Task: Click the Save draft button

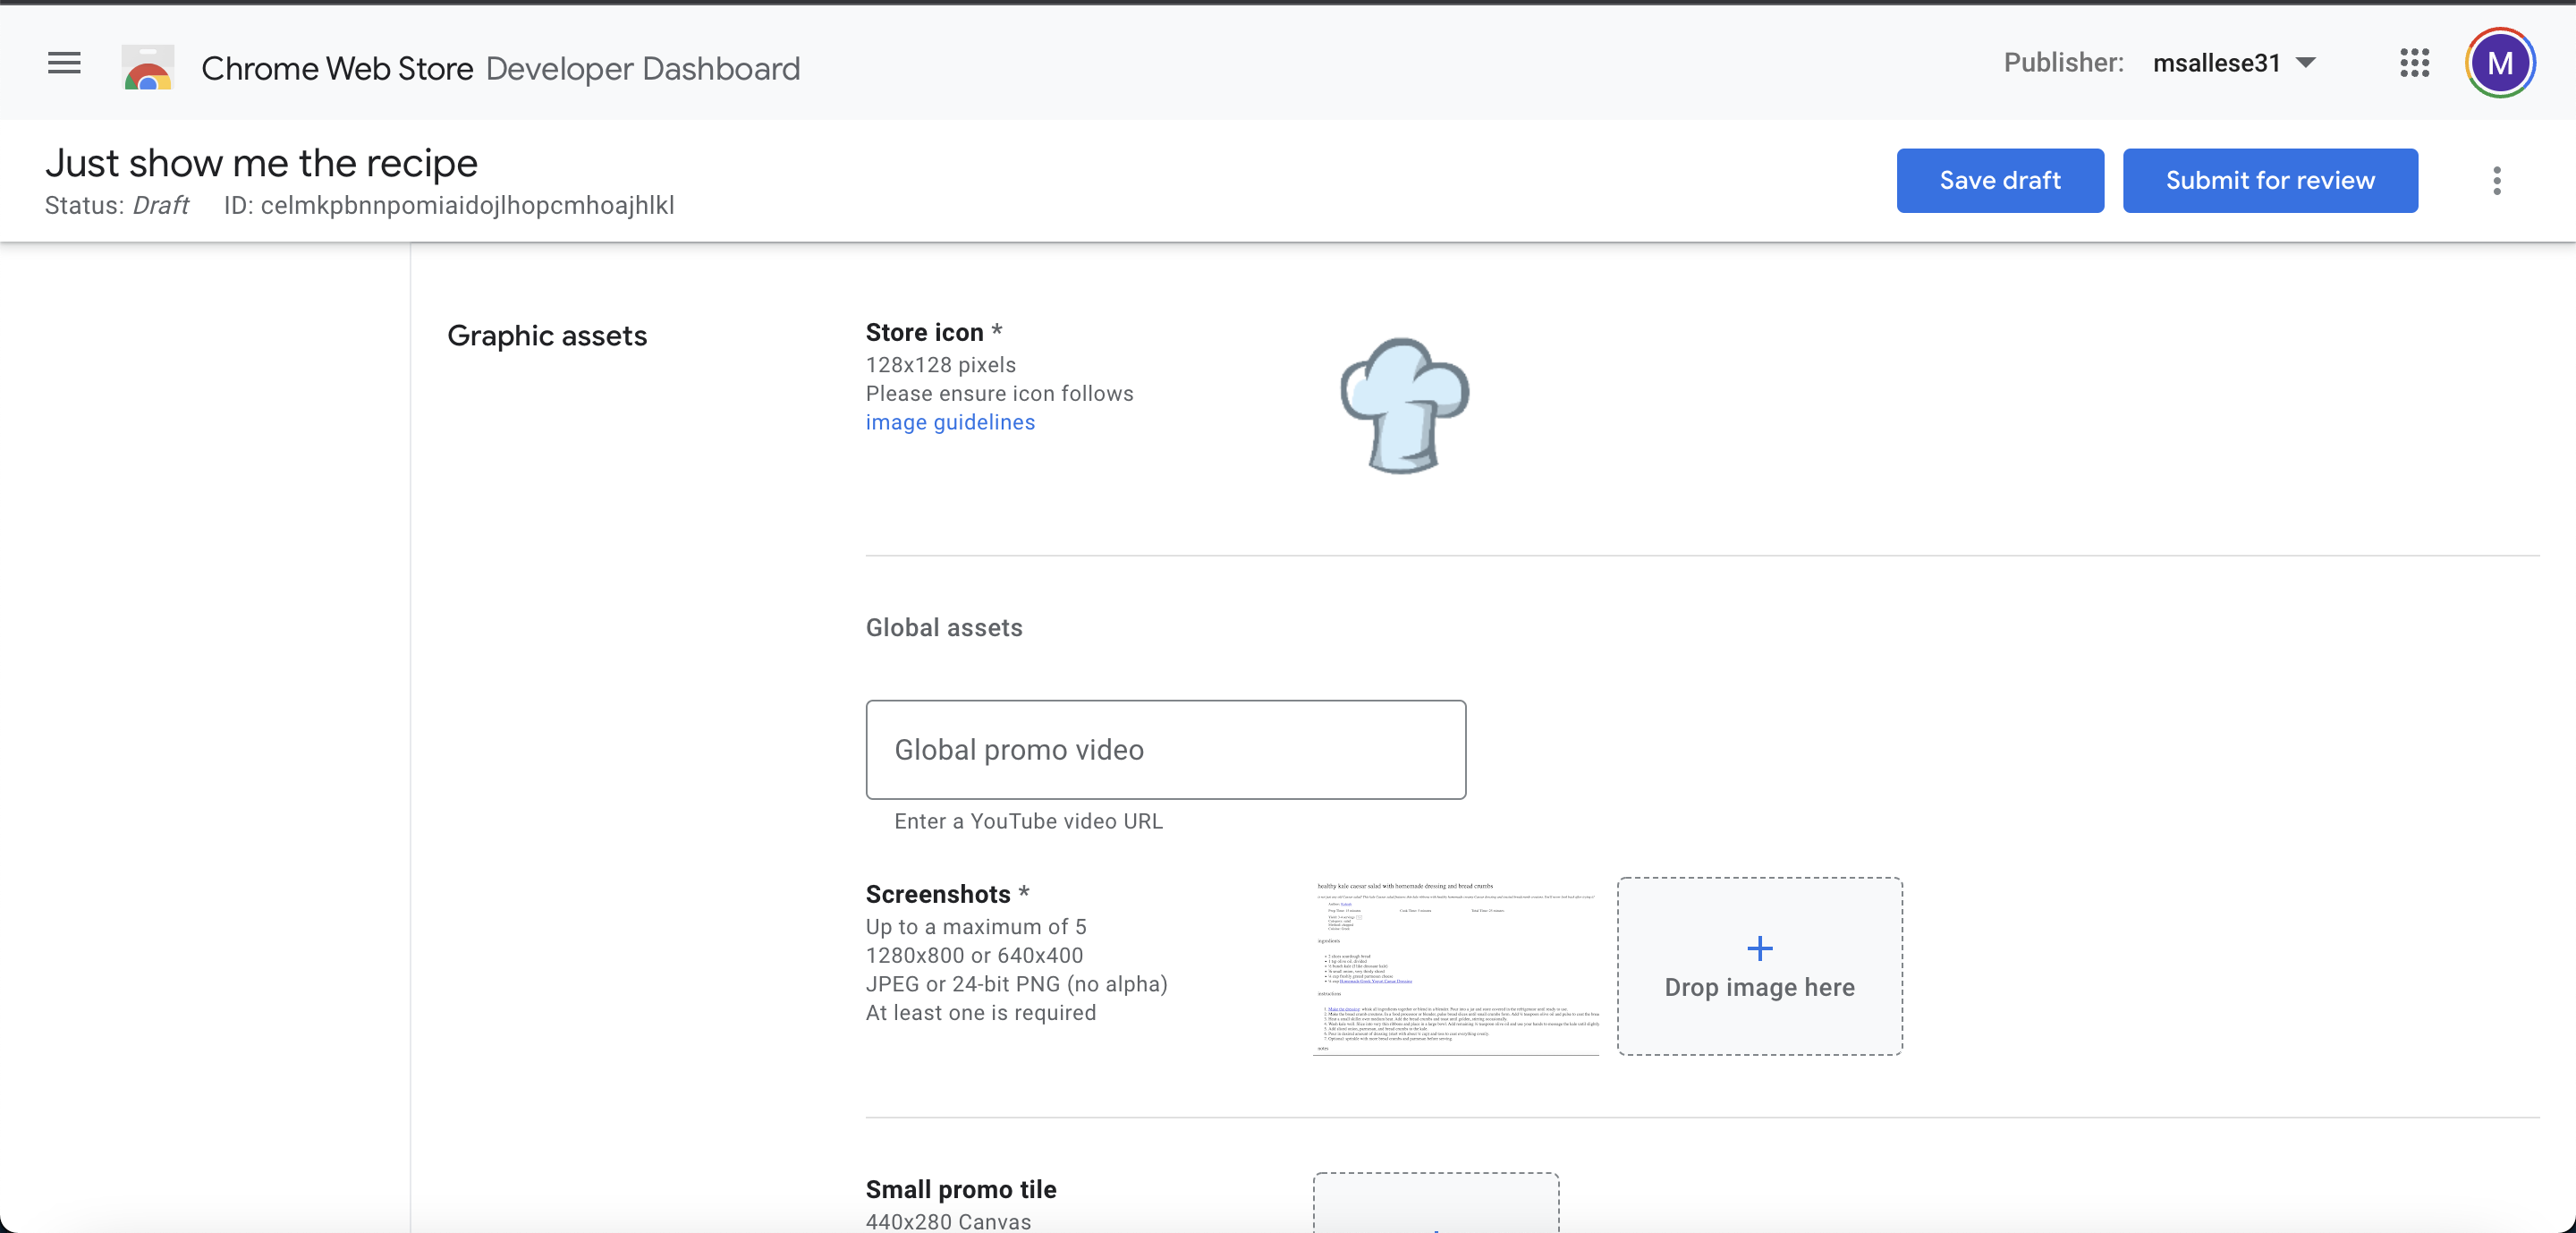Action: [x=1999, y=181]
